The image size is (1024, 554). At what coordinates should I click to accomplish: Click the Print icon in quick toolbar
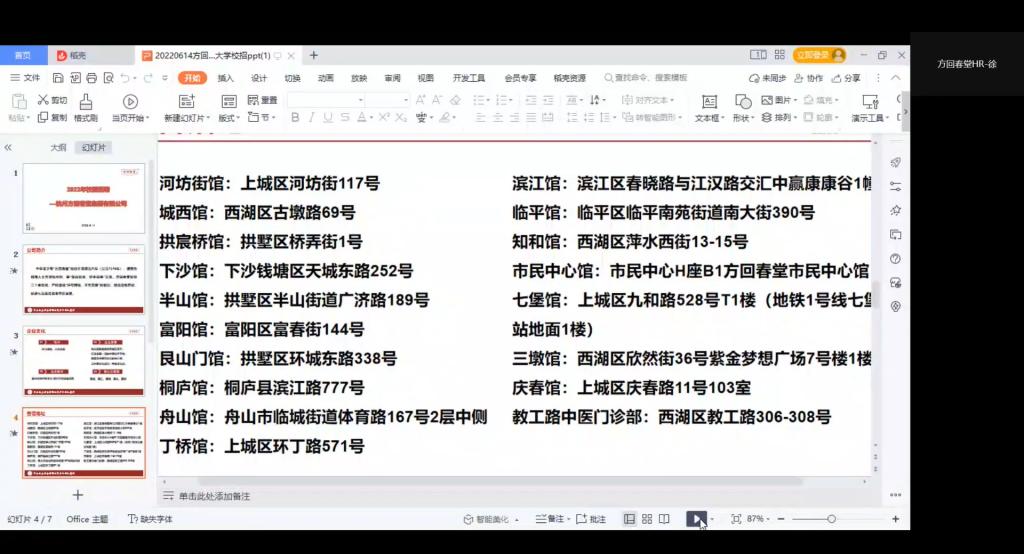click(91, 78)
